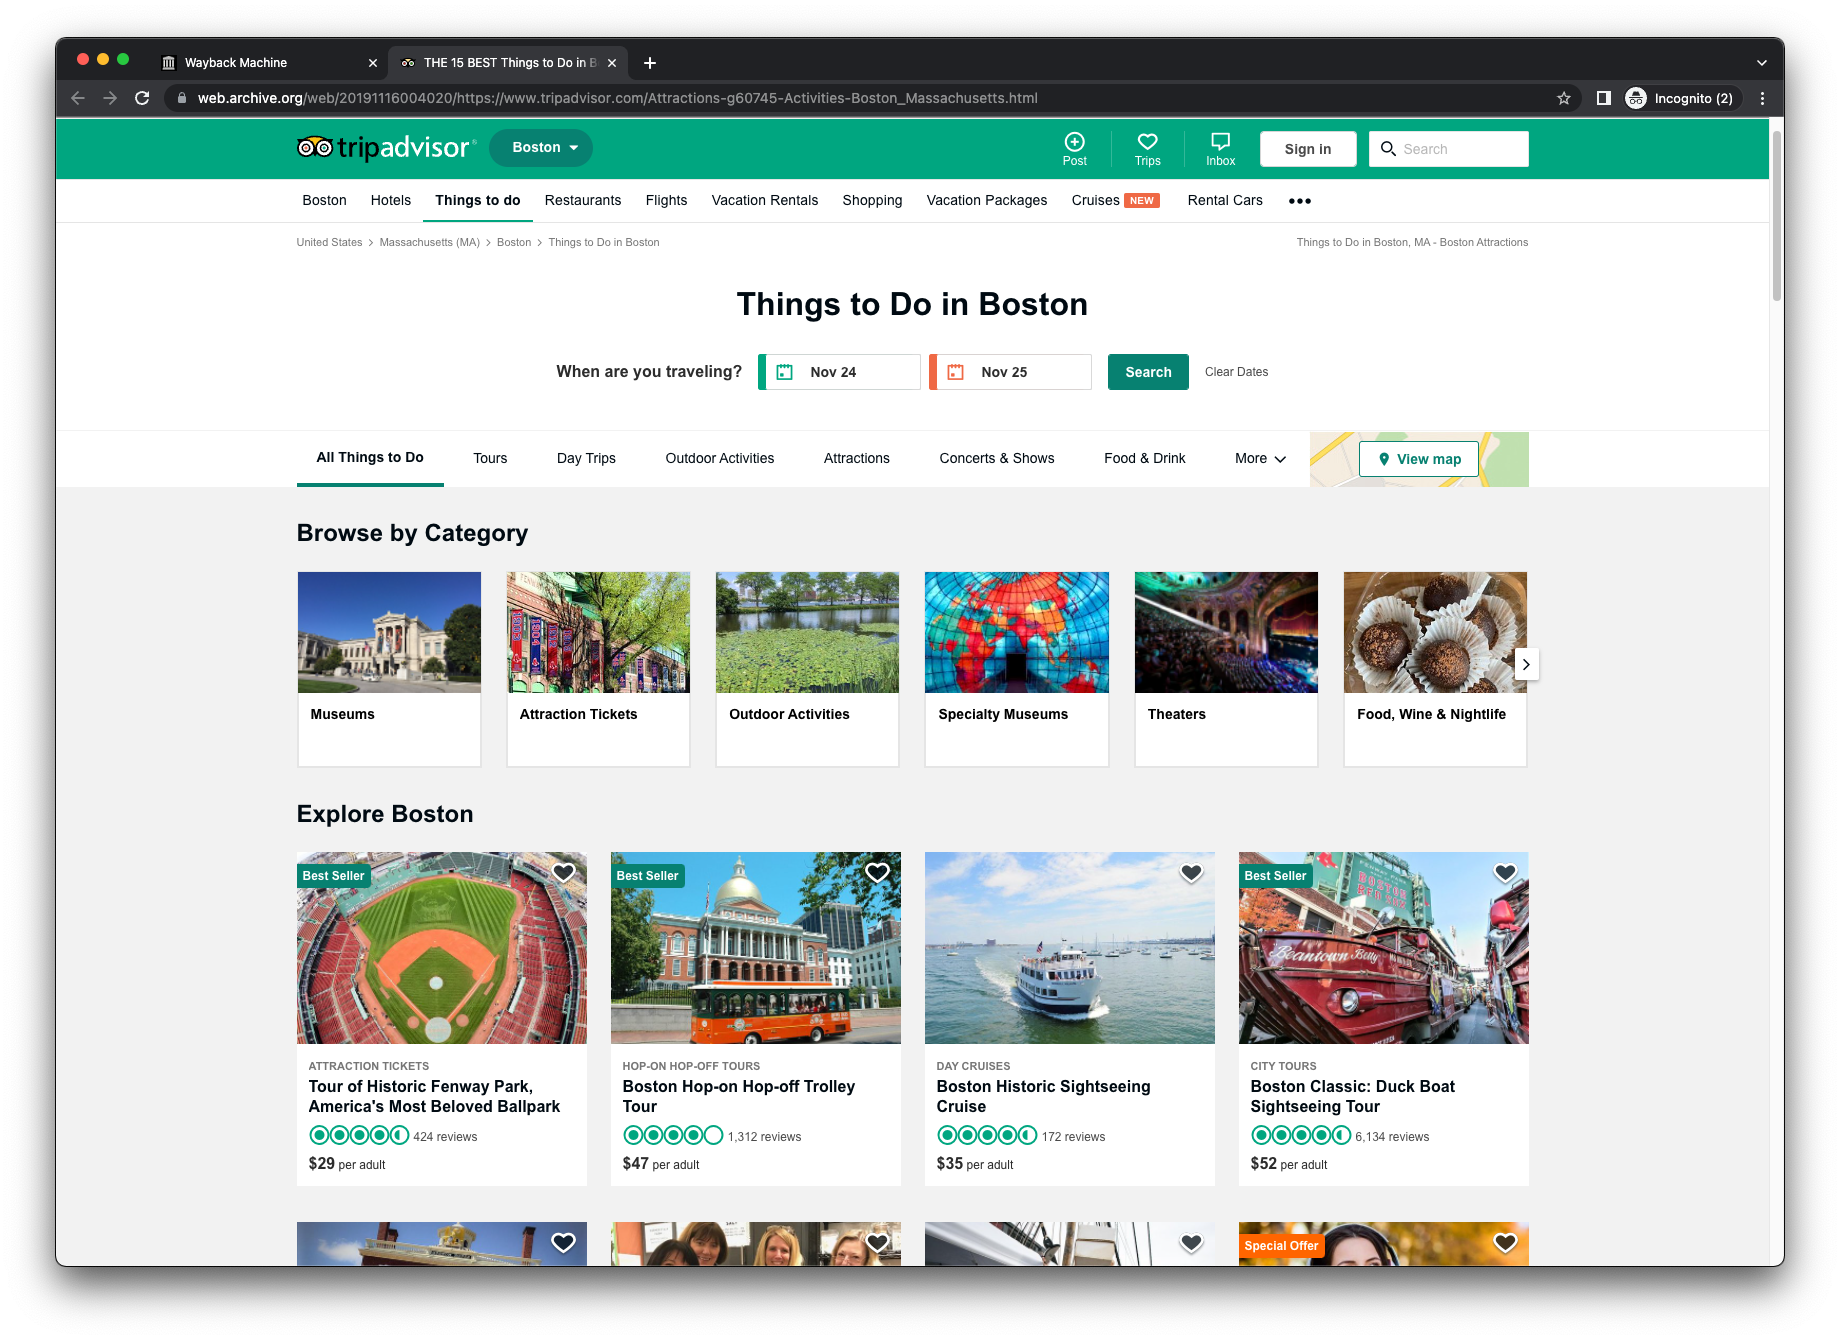This screenshot has width=1840, height=1340.
Task: Favorite the Duck Boat Sightseeing Tour
Action: click(1504, 872)
